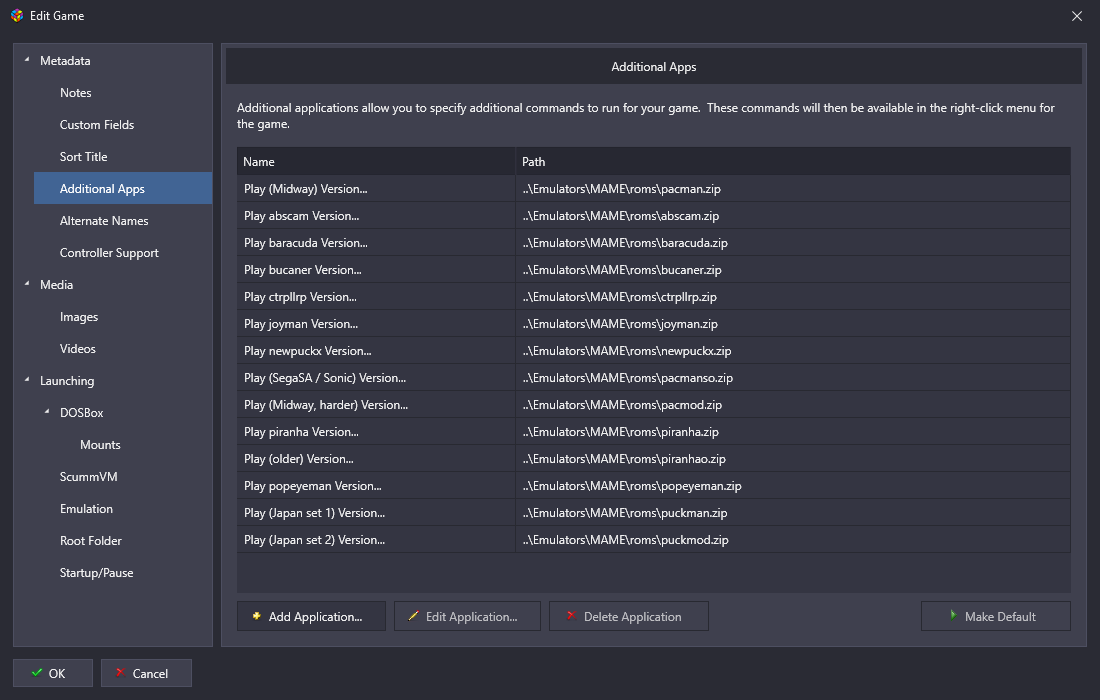The image size is (1100, 700).
Task: Click the pacman.zip path cell
Action: (793, 189)
